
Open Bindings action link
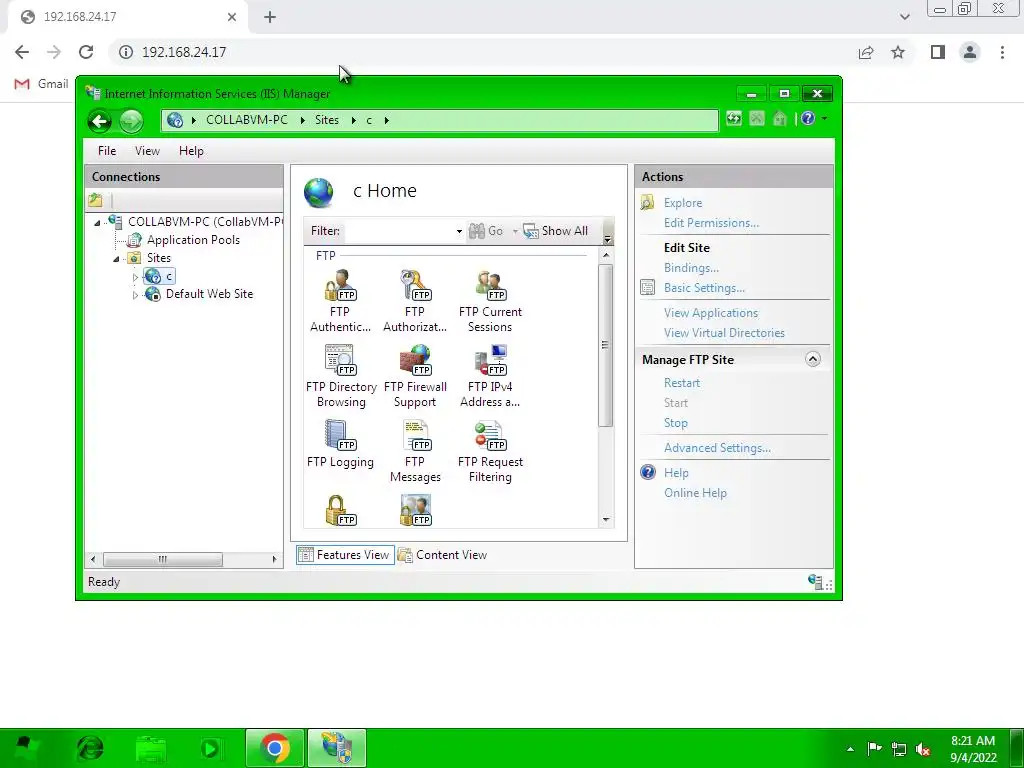click(x=691, y=268)
